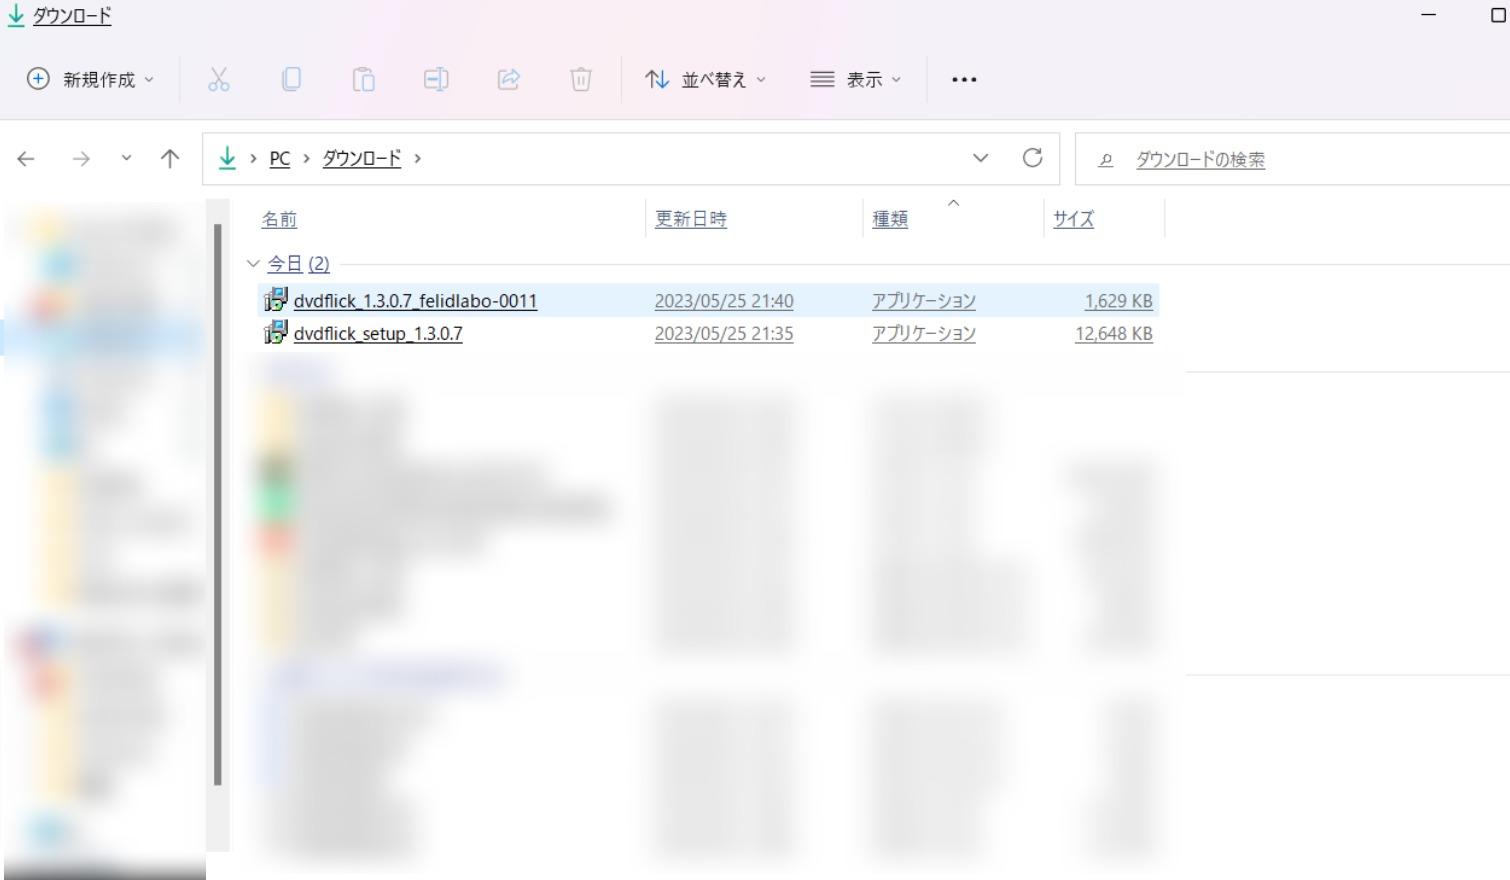This screenshot has width=1510, height=880.
Task: Delete the selected file with the trash icon
Action: point(581,79)
